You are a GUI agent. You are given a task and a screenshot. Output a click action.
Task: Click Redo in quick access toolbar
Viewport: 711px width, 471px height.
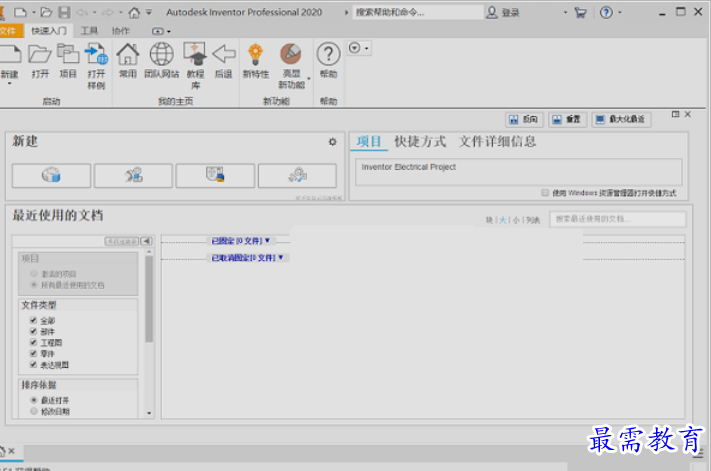108,13
